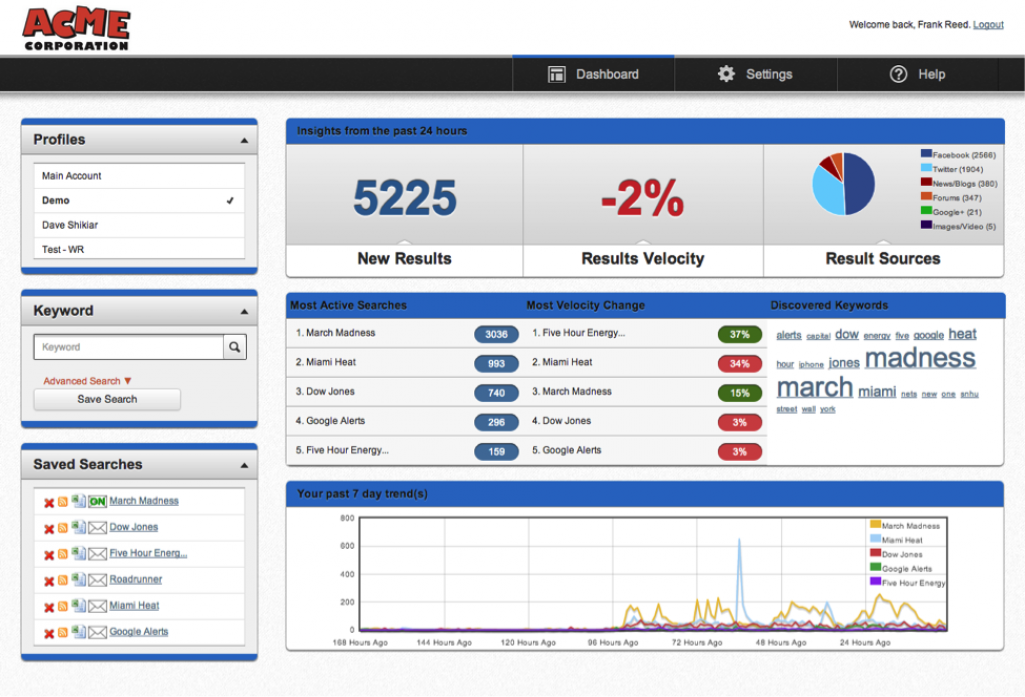The height and width of the screenshot is (697, 1025).
Task: Click the Logout link
Action: point(989,24)
